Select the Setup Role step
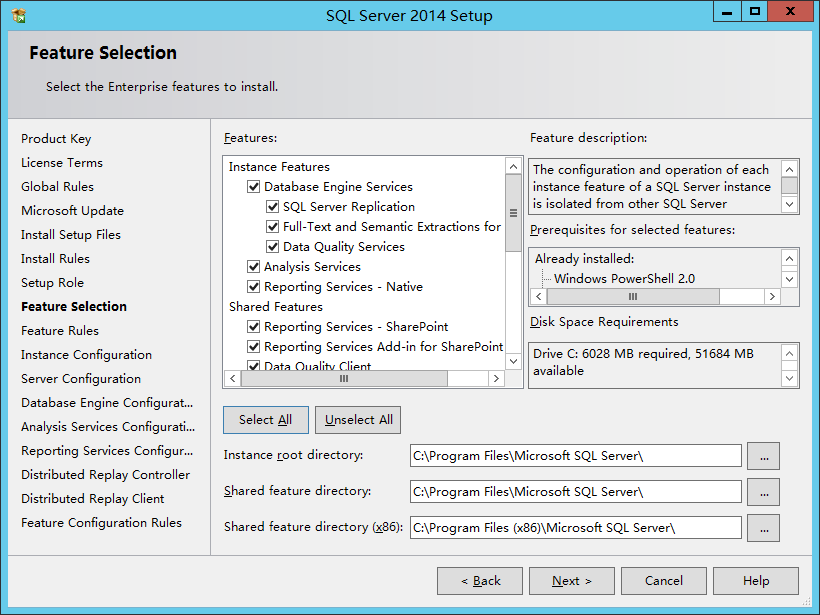 (52, 283)
